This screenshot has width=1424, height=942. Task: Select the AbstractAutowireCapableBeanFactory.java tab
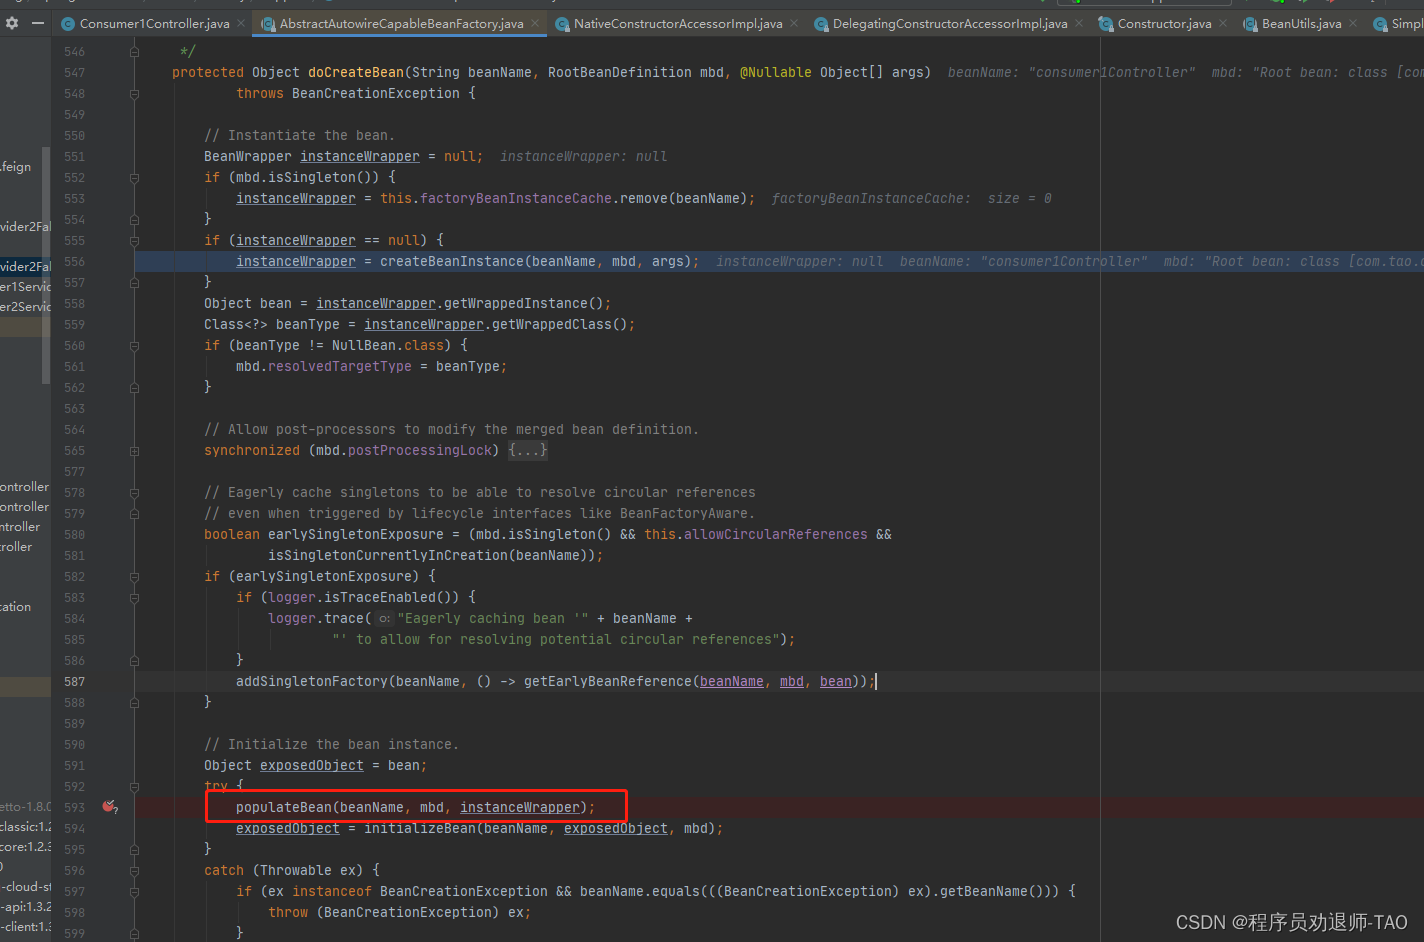coord(401,23)
